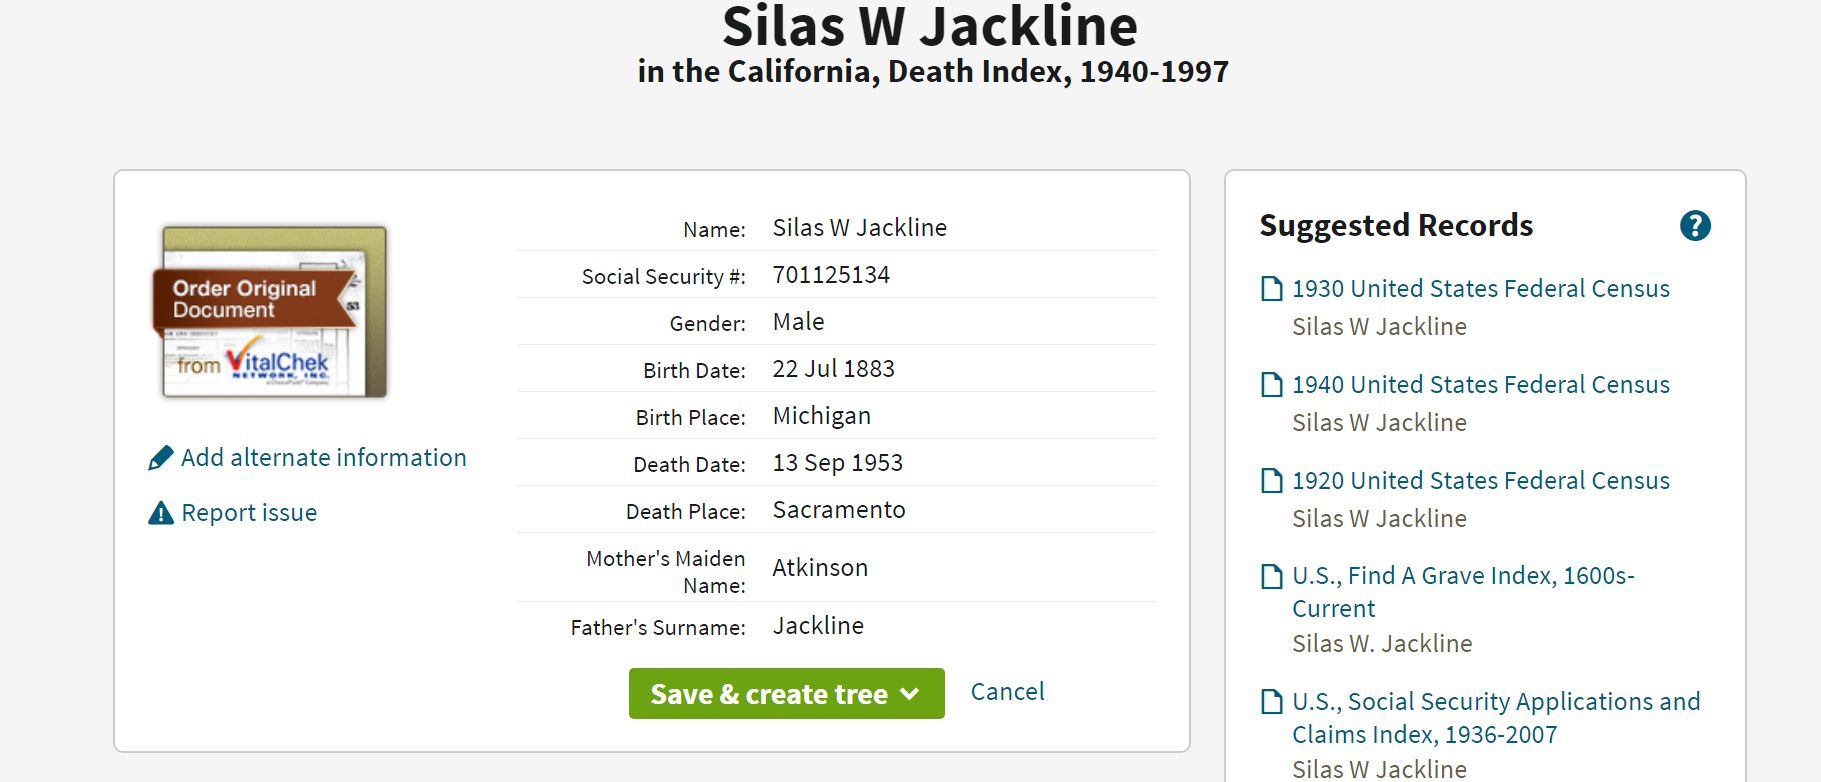This screenshot has width=1821, height=782.
Task: Open the 1930 United States Federal Census record
Action: tap(1480, 289)
